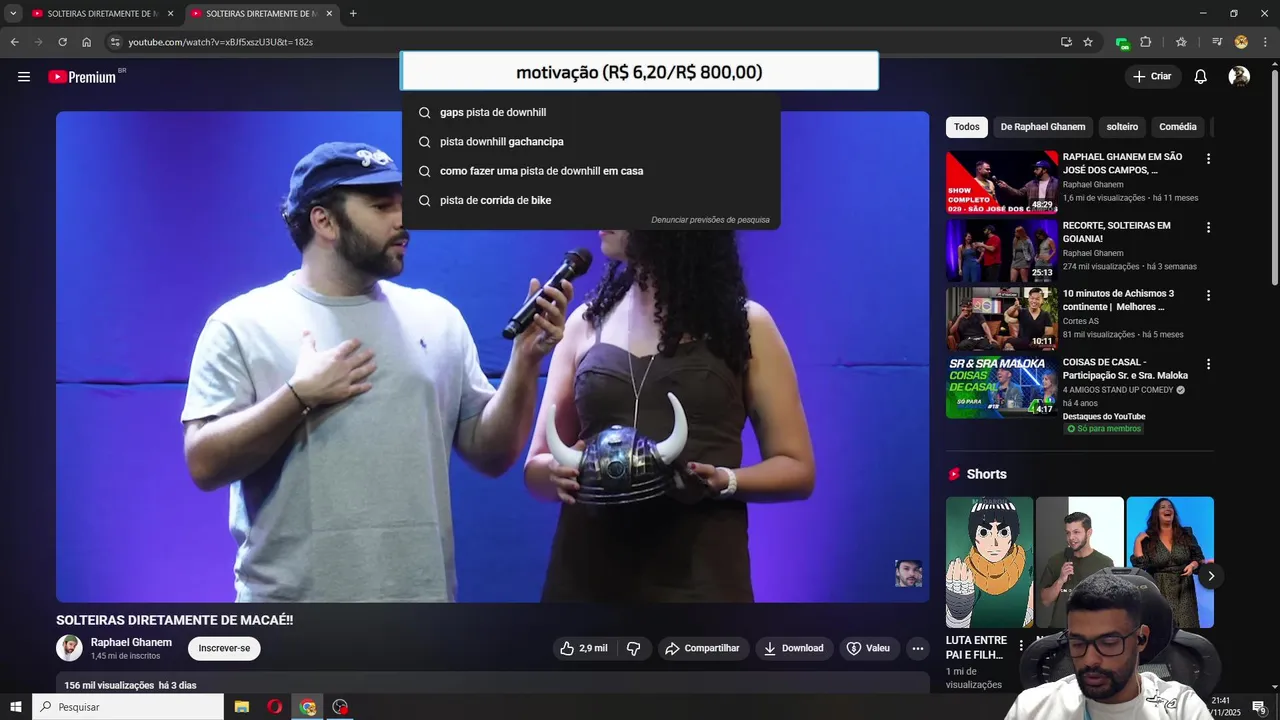The image size is (1280, 720).
Task: Open COISAS DE CASAL video thumbnail
Action: point(1002,387)
